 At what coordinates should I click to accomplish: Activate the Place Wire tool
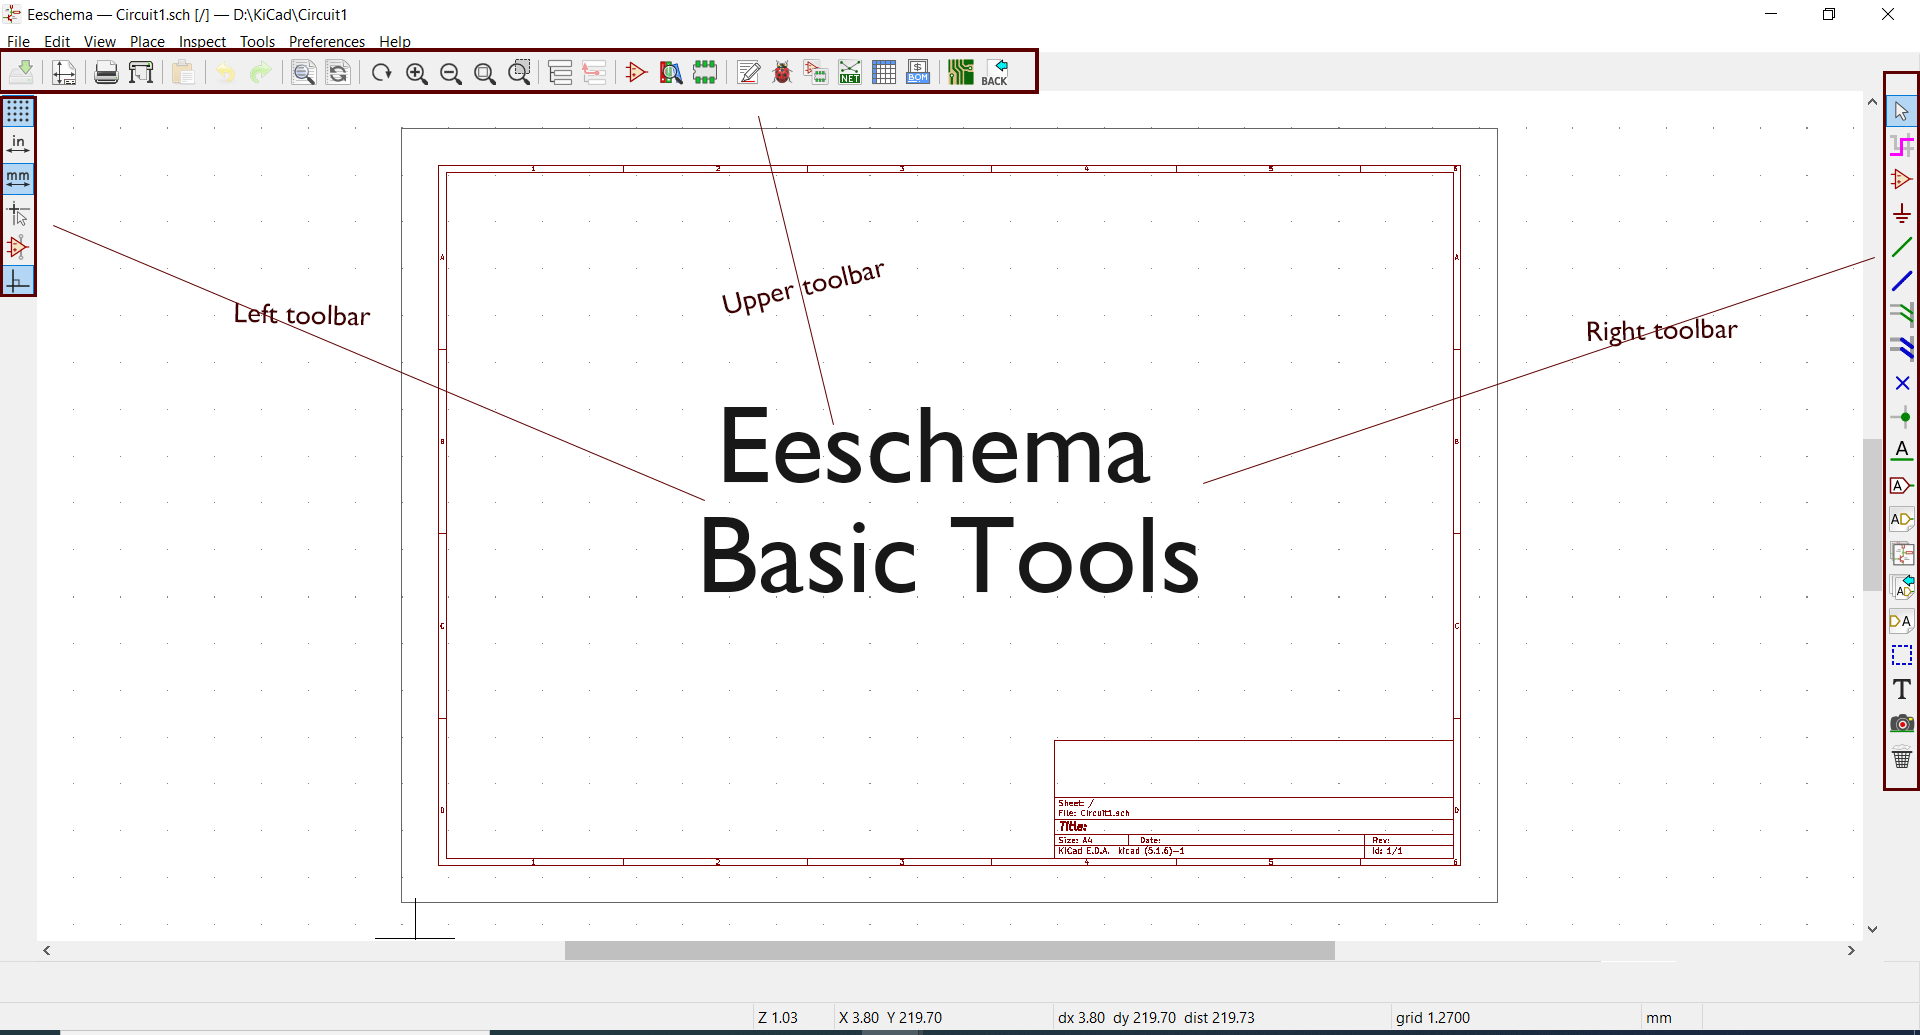click(x=1903, y=246)
